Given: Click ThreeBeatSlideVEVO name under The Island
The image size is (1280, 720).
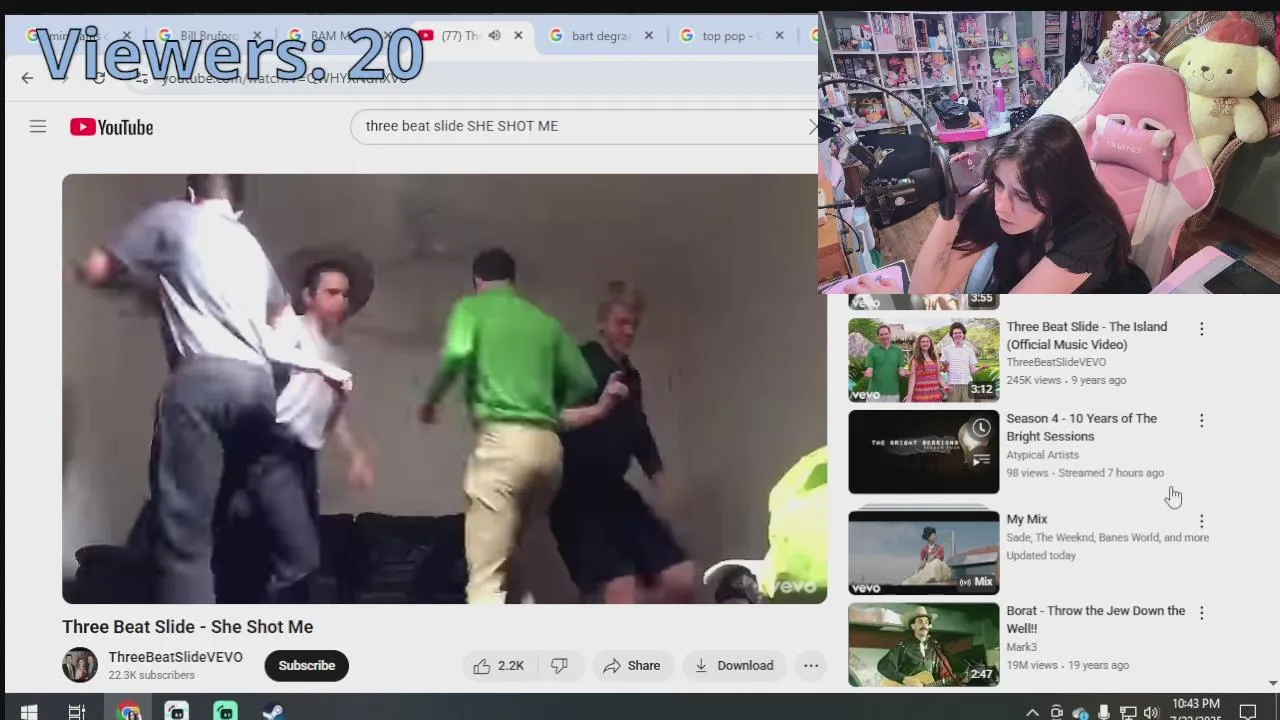Looking at the screenshot, I should pos(1056,362).
